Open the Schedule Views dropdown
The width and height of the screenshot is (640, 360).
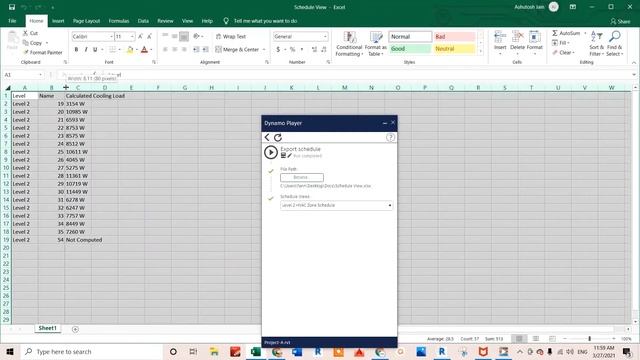[336, 205]
